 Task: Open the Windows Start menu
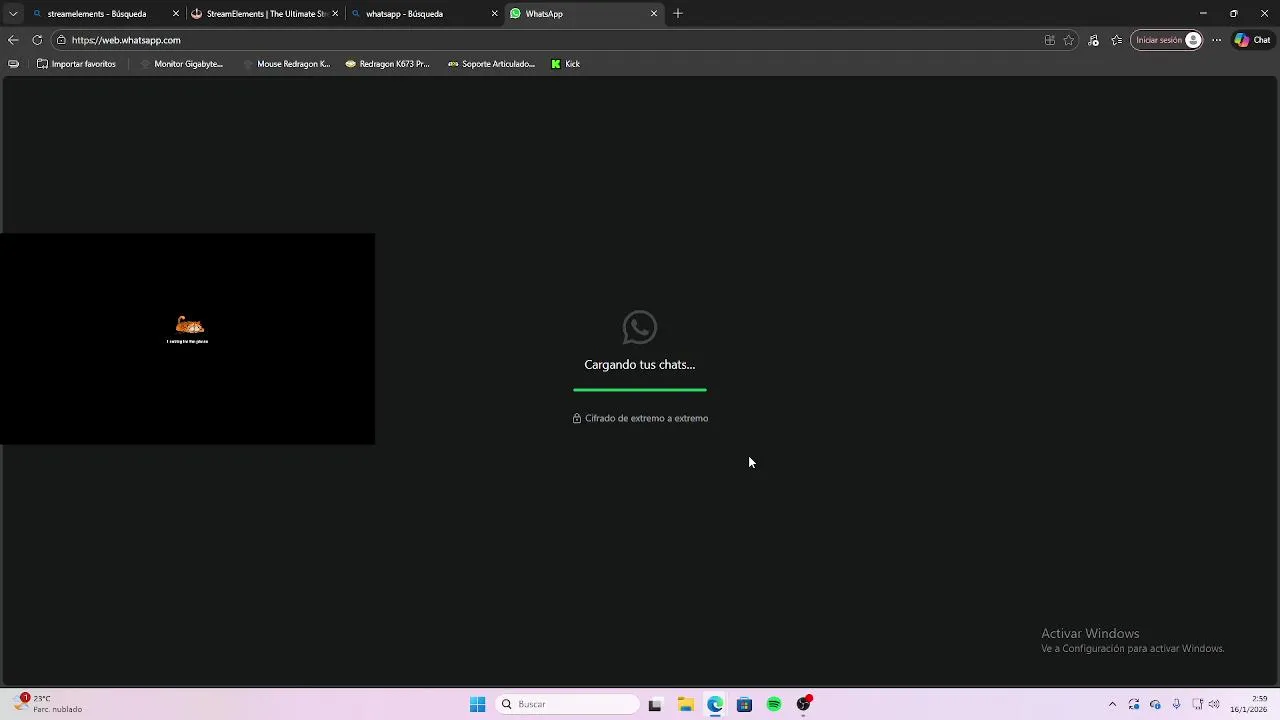[x=478, y=704]
